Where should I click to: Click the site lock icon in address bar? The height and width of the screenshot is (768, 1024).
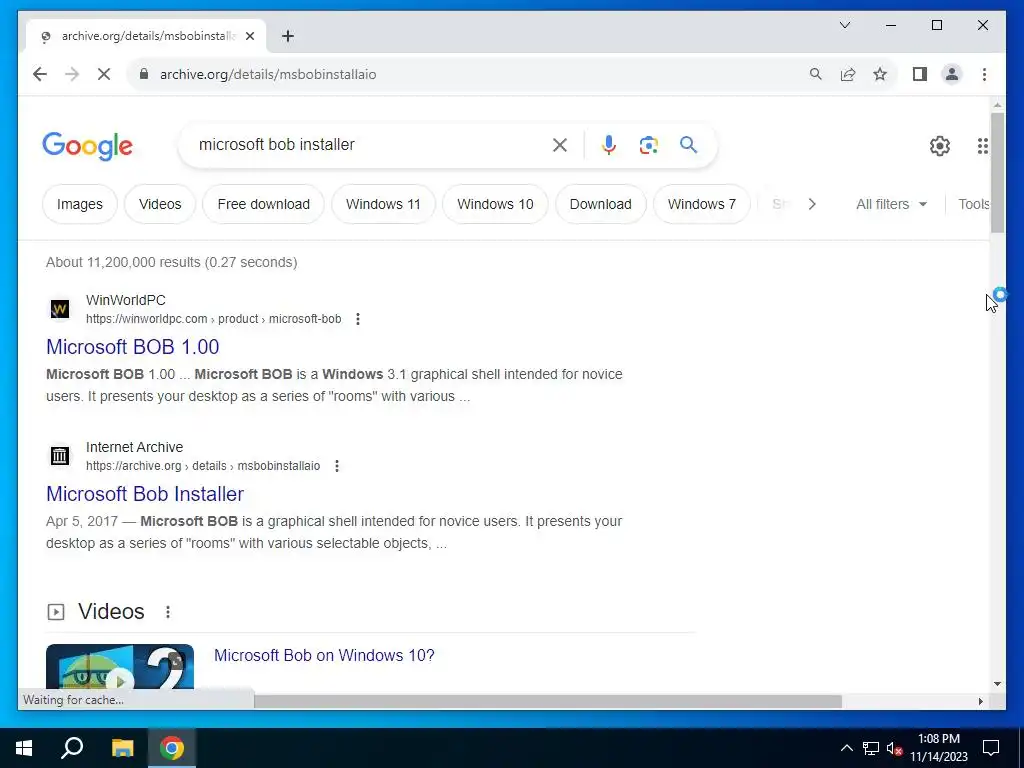click(x=144, y=74)
